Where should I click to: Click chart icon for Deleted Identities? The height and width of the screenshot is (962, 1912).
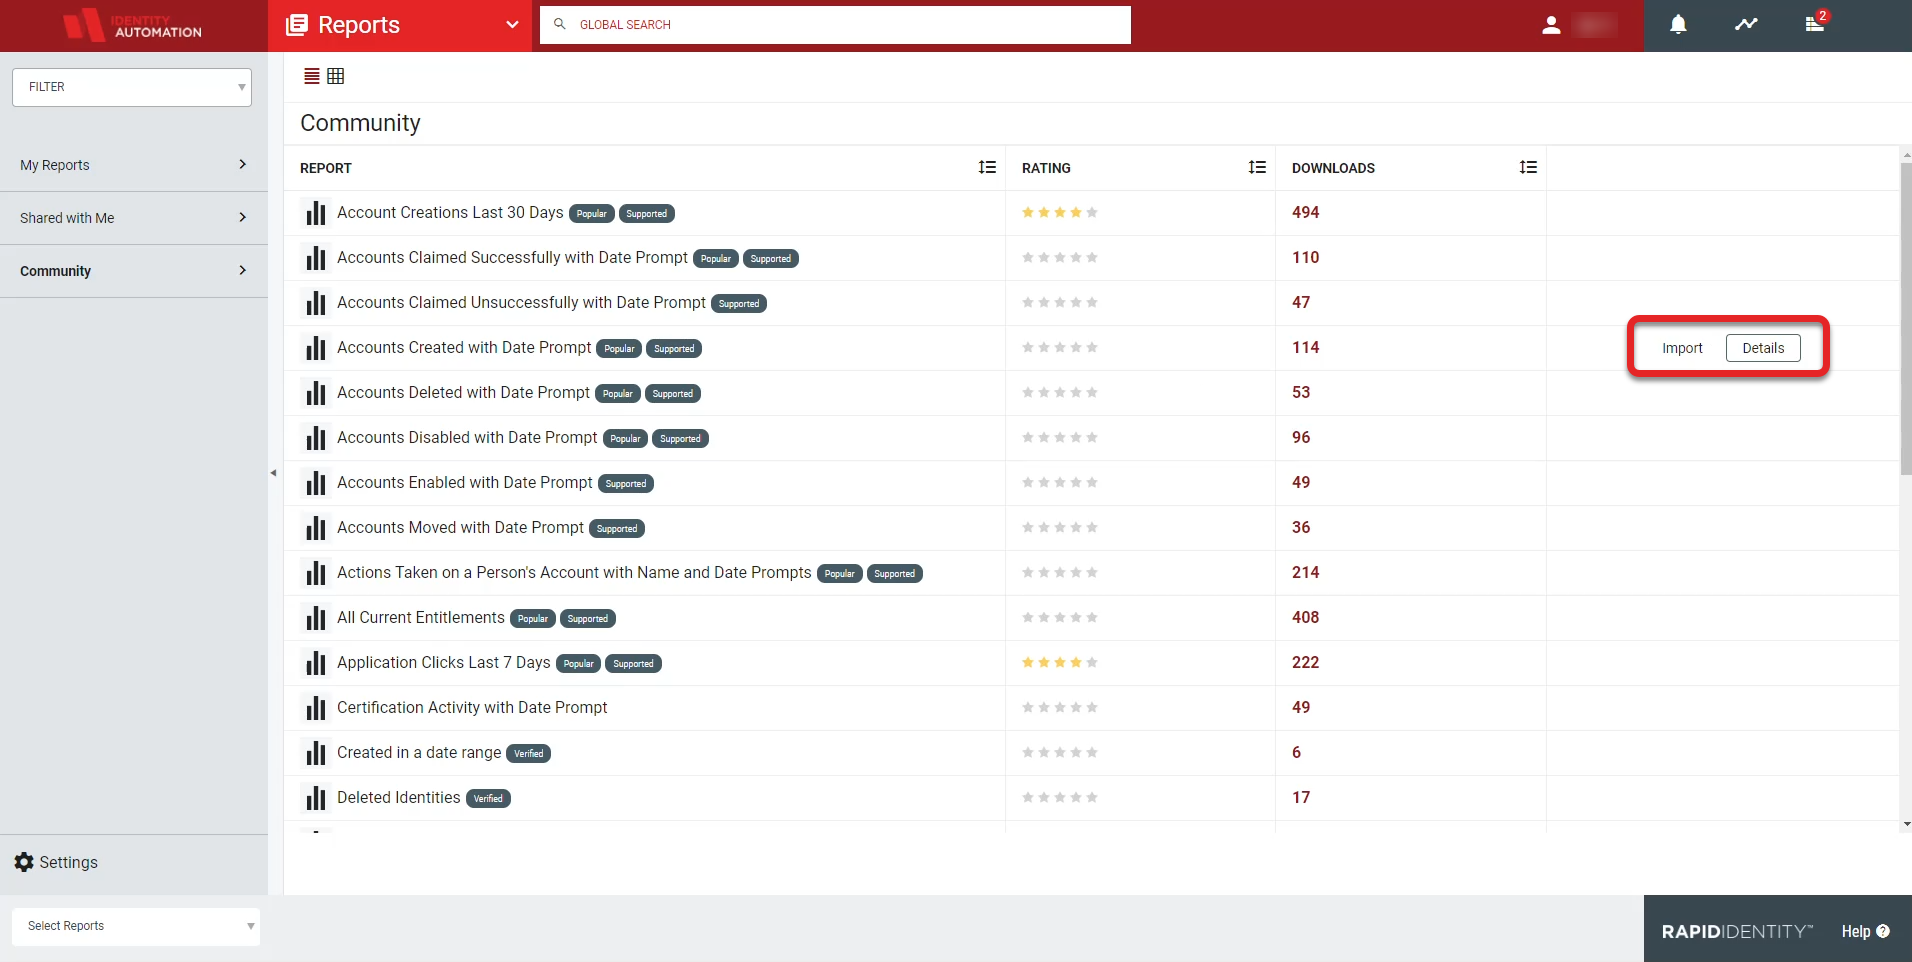pyautogui.click(x=316, y=798)
